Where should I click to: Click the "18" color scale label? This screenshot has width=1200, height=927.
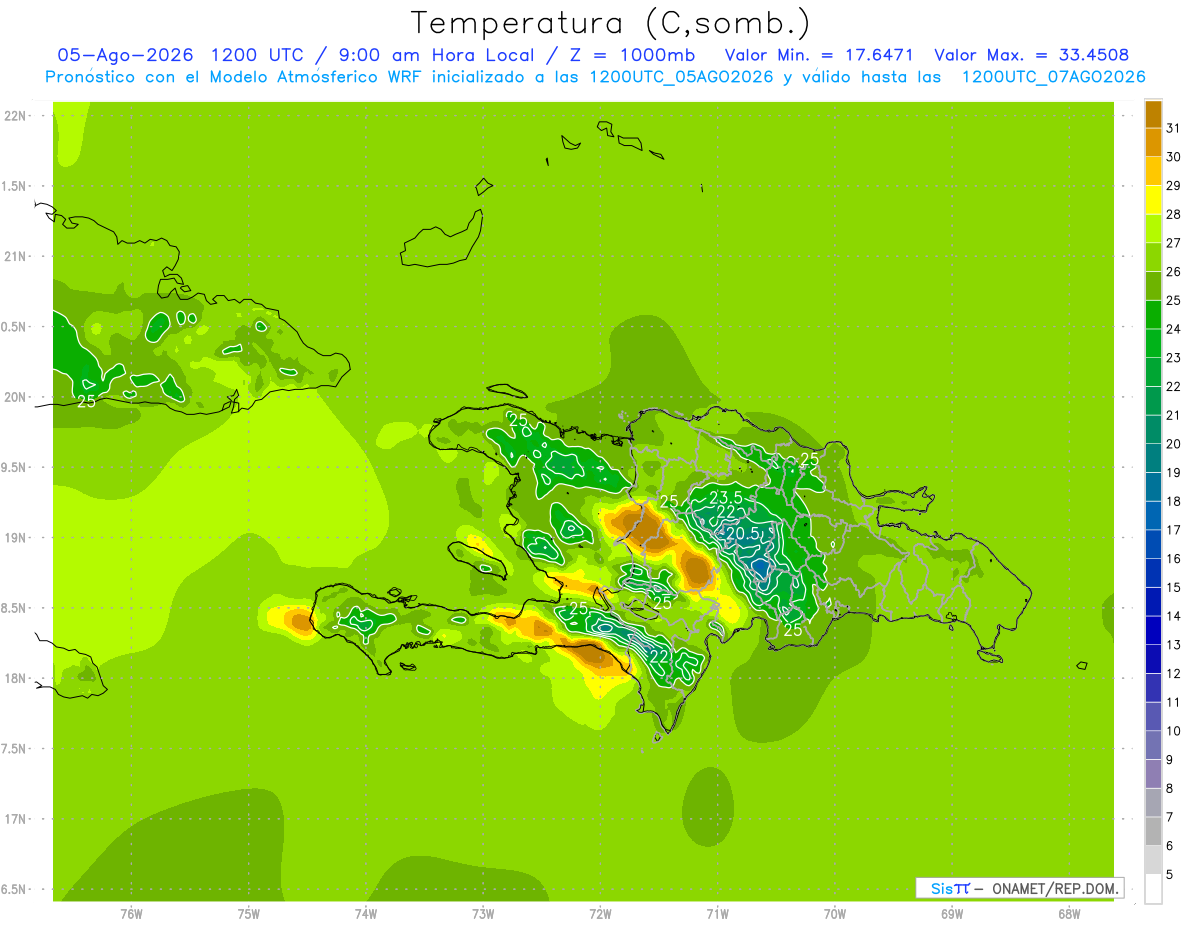(1174, 501)
